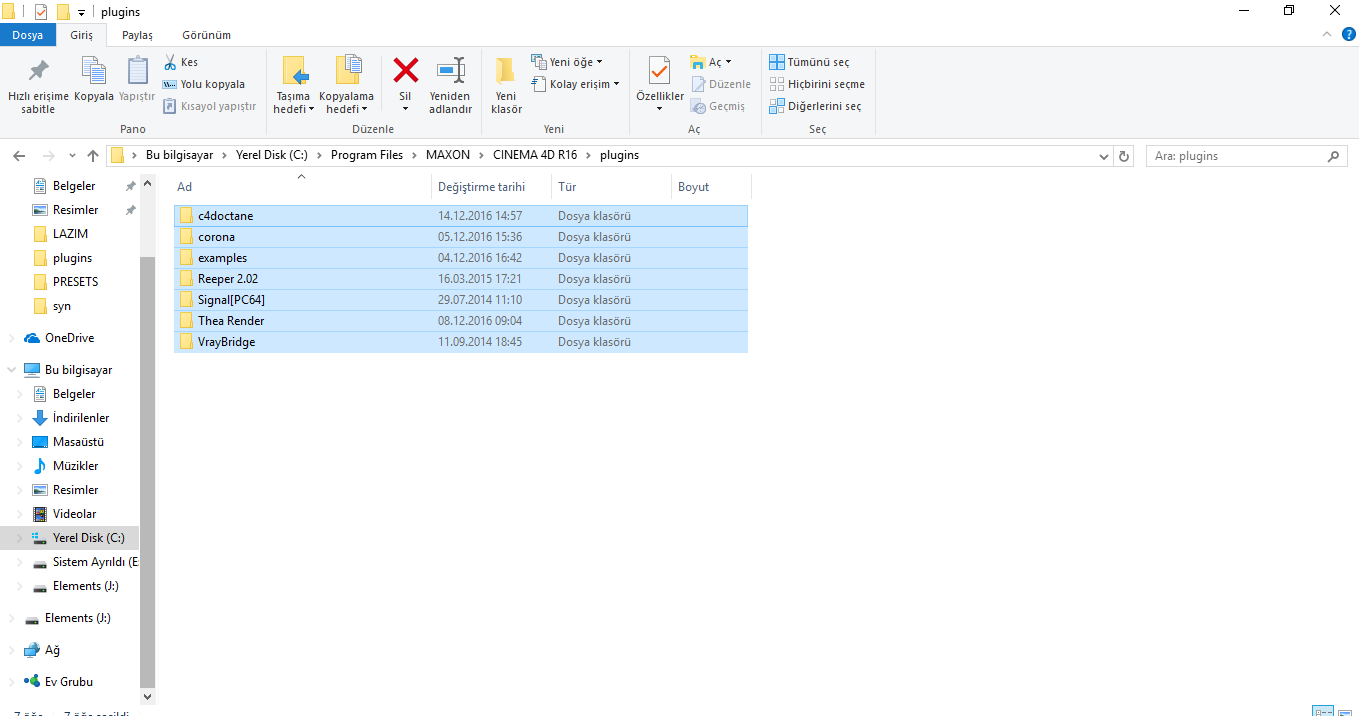Open Geçmiş history
Viewport: 1359px width, 716px height.
point(717,106)
